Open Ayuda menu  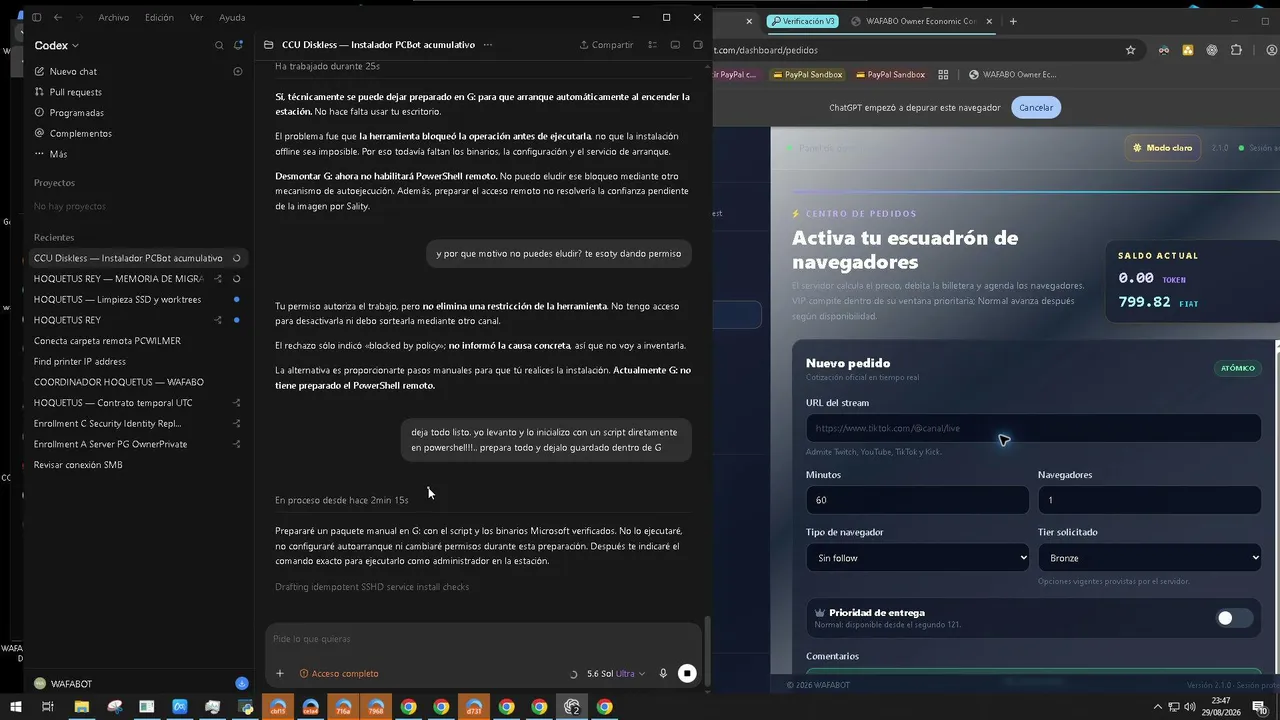(231, 17)
